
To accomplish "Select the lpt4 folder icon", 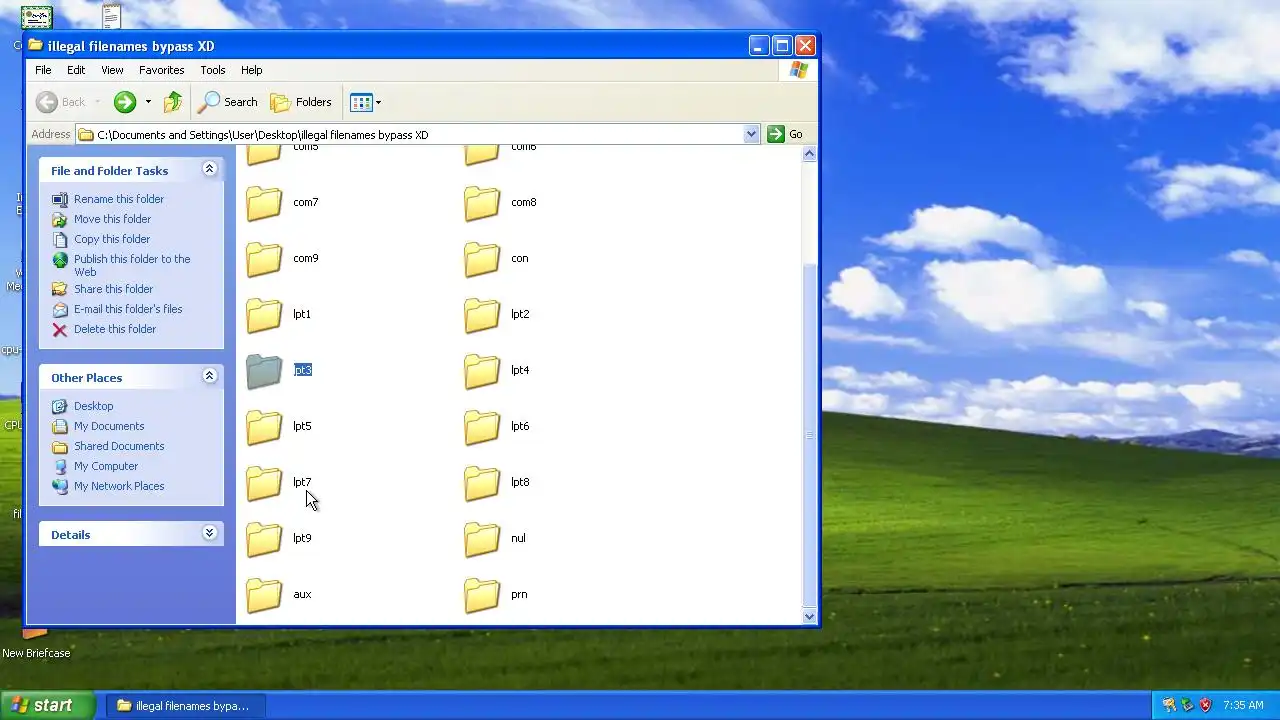I will (x=482, y=370).
